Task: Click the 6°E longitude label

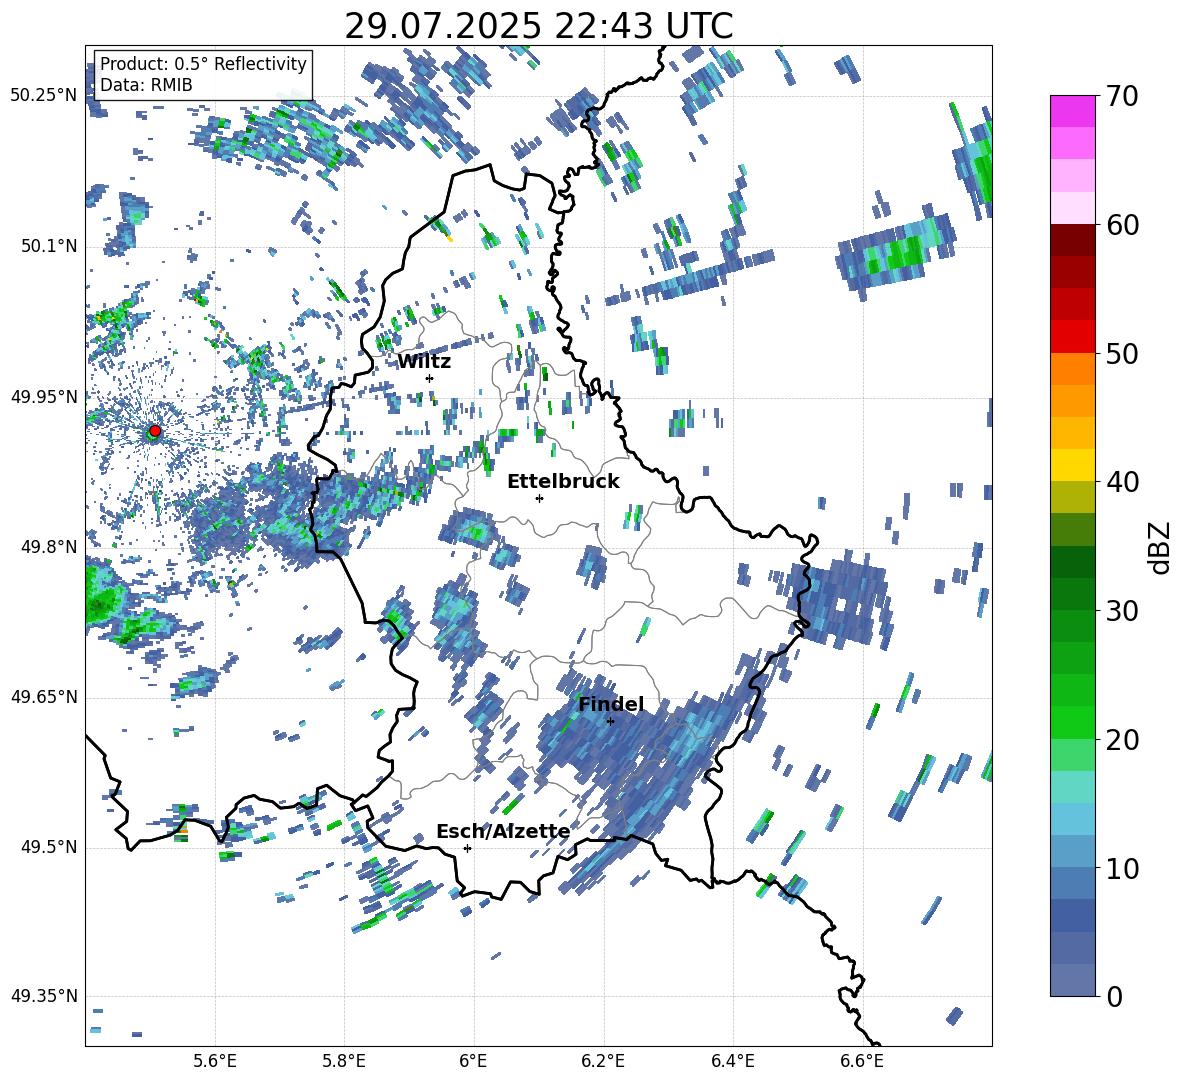Action: pyautogui.click(x=474, y=1062)
